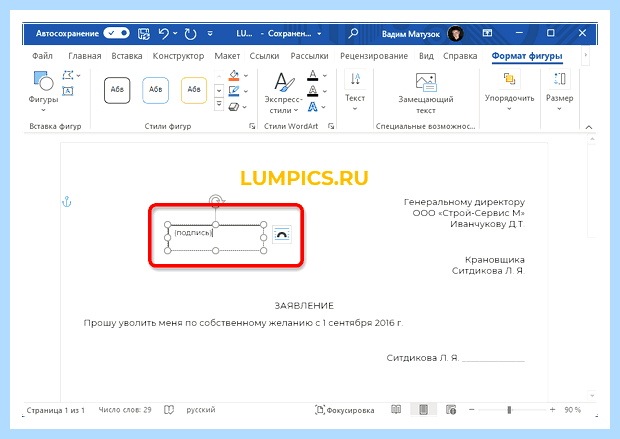Open the Макет tab
Screen dimensions: 620x439
(227, 56)
